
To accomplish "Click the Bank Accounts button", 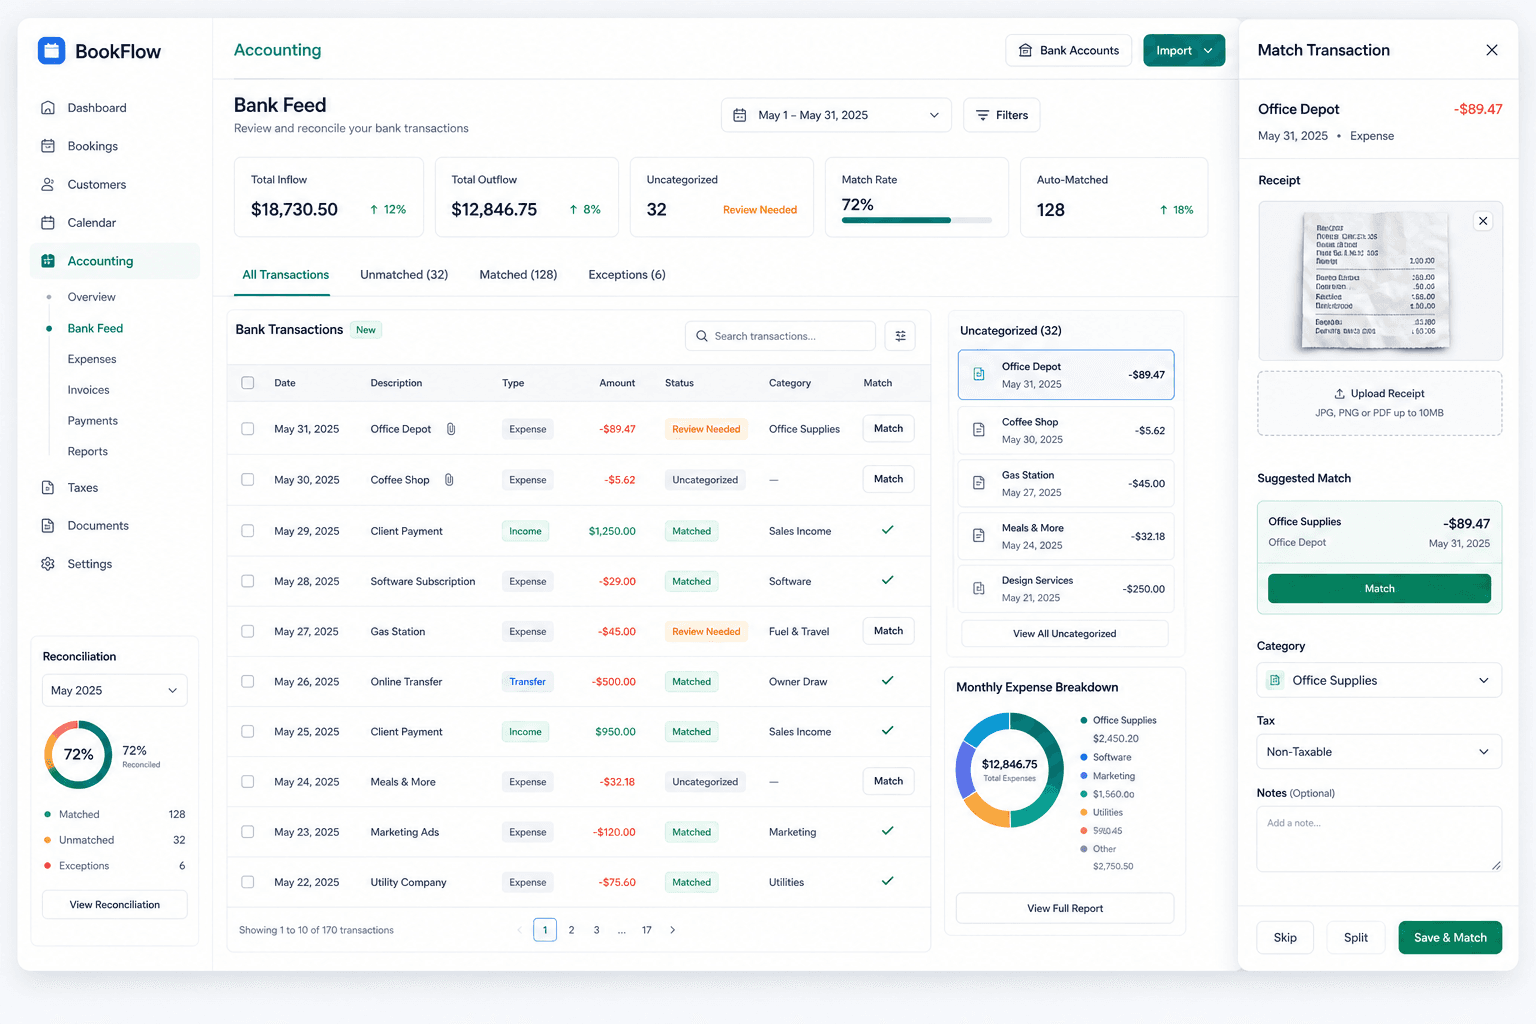I will coord(1068,50).
